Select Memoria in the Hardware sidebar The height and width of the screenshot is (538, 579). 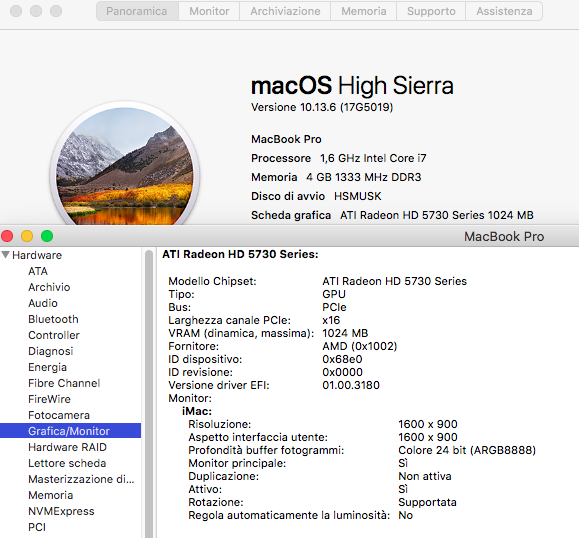coord(51,495)
